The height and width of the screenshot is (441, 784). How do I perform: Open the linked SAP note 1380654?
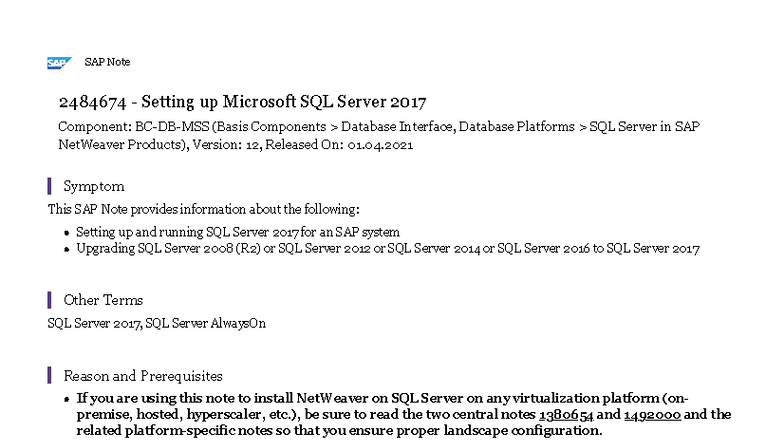tap(566, 414)
